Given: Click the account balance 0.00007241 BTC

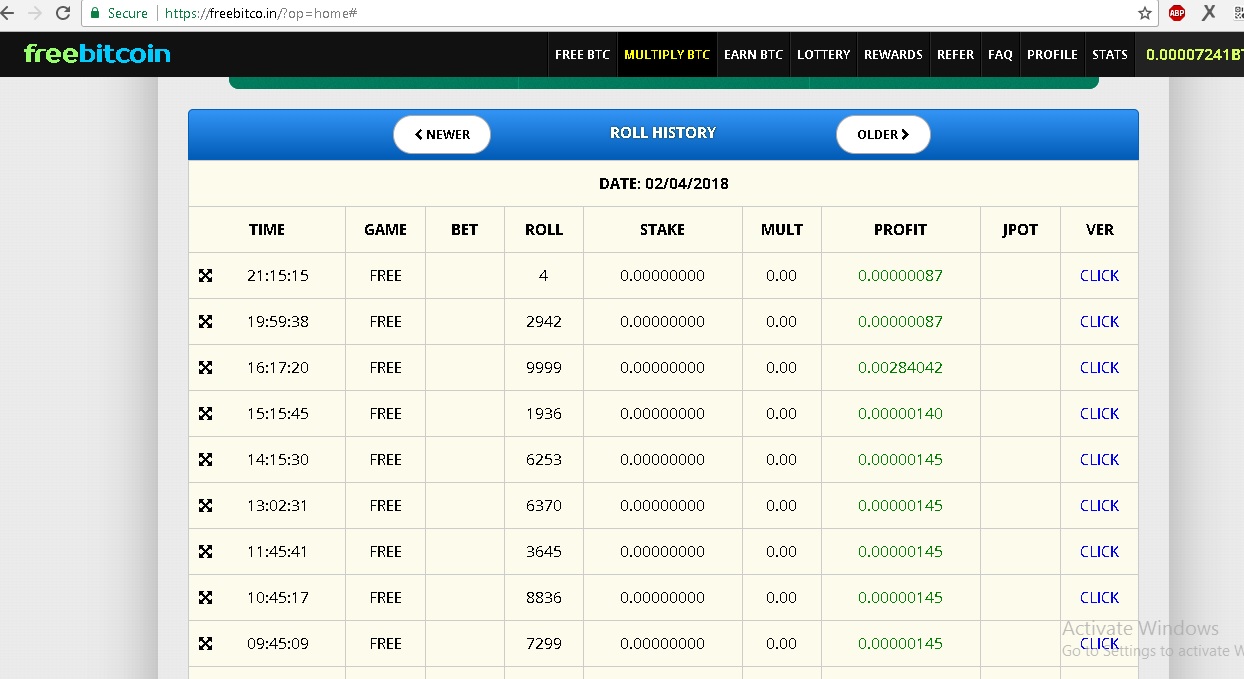Looking at the screenshot, I should point(1194,55).
